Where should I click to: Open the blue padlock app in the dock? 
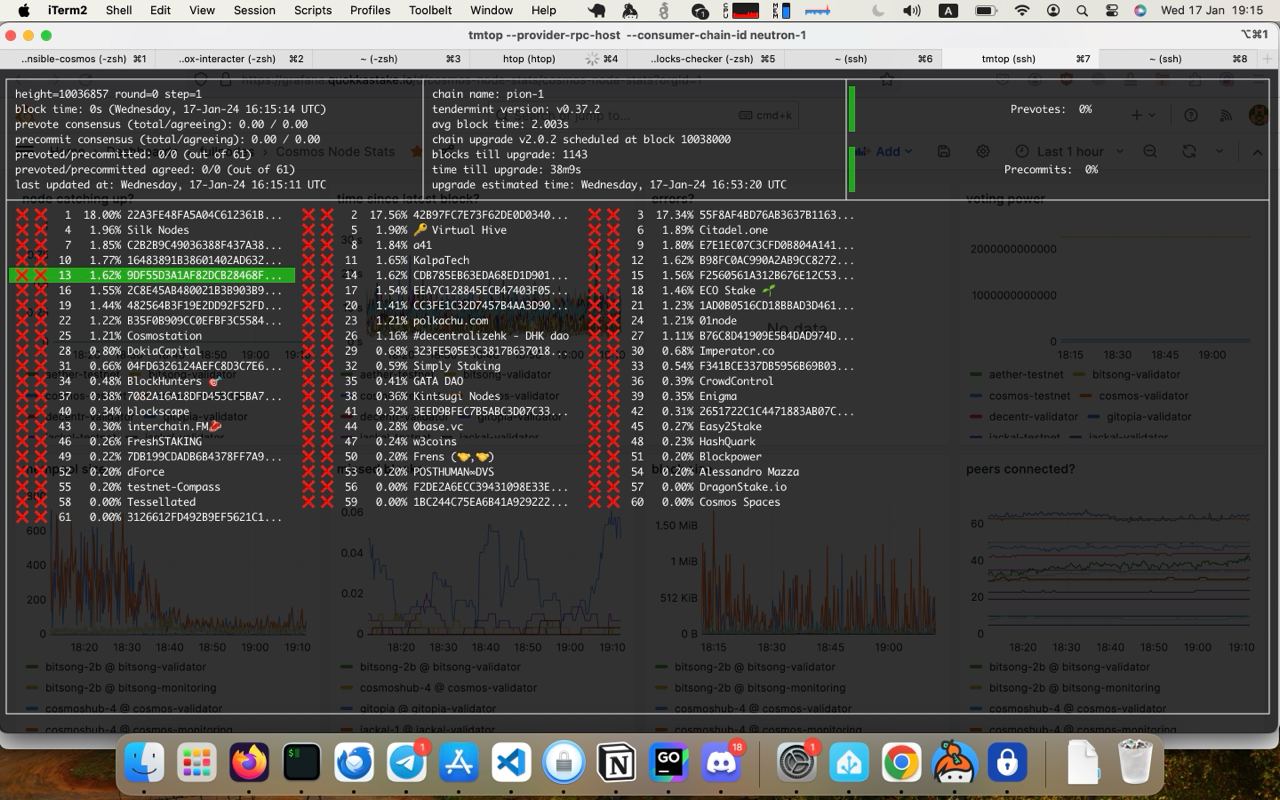(1007, 763)
